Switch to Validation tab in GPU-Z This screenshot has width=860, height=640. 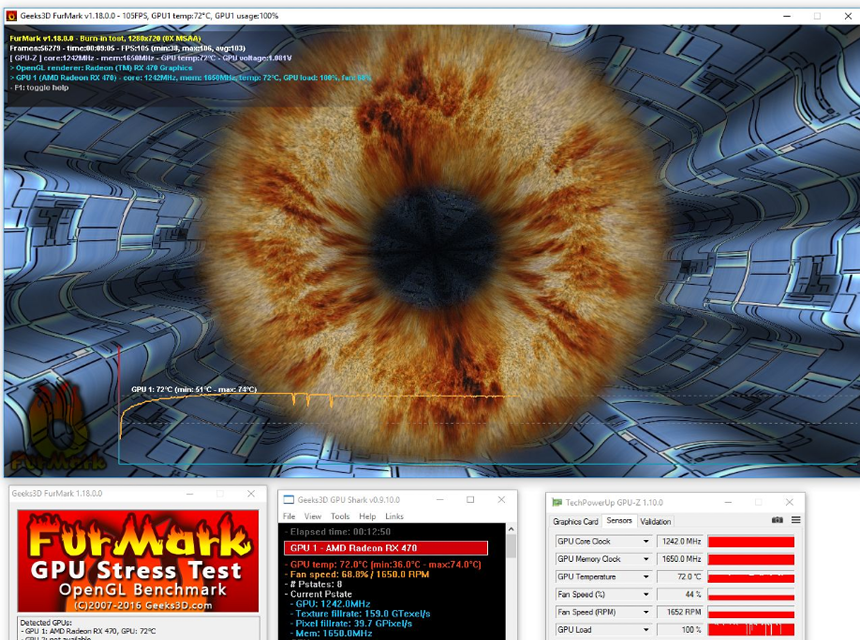(x=655, y=522)
